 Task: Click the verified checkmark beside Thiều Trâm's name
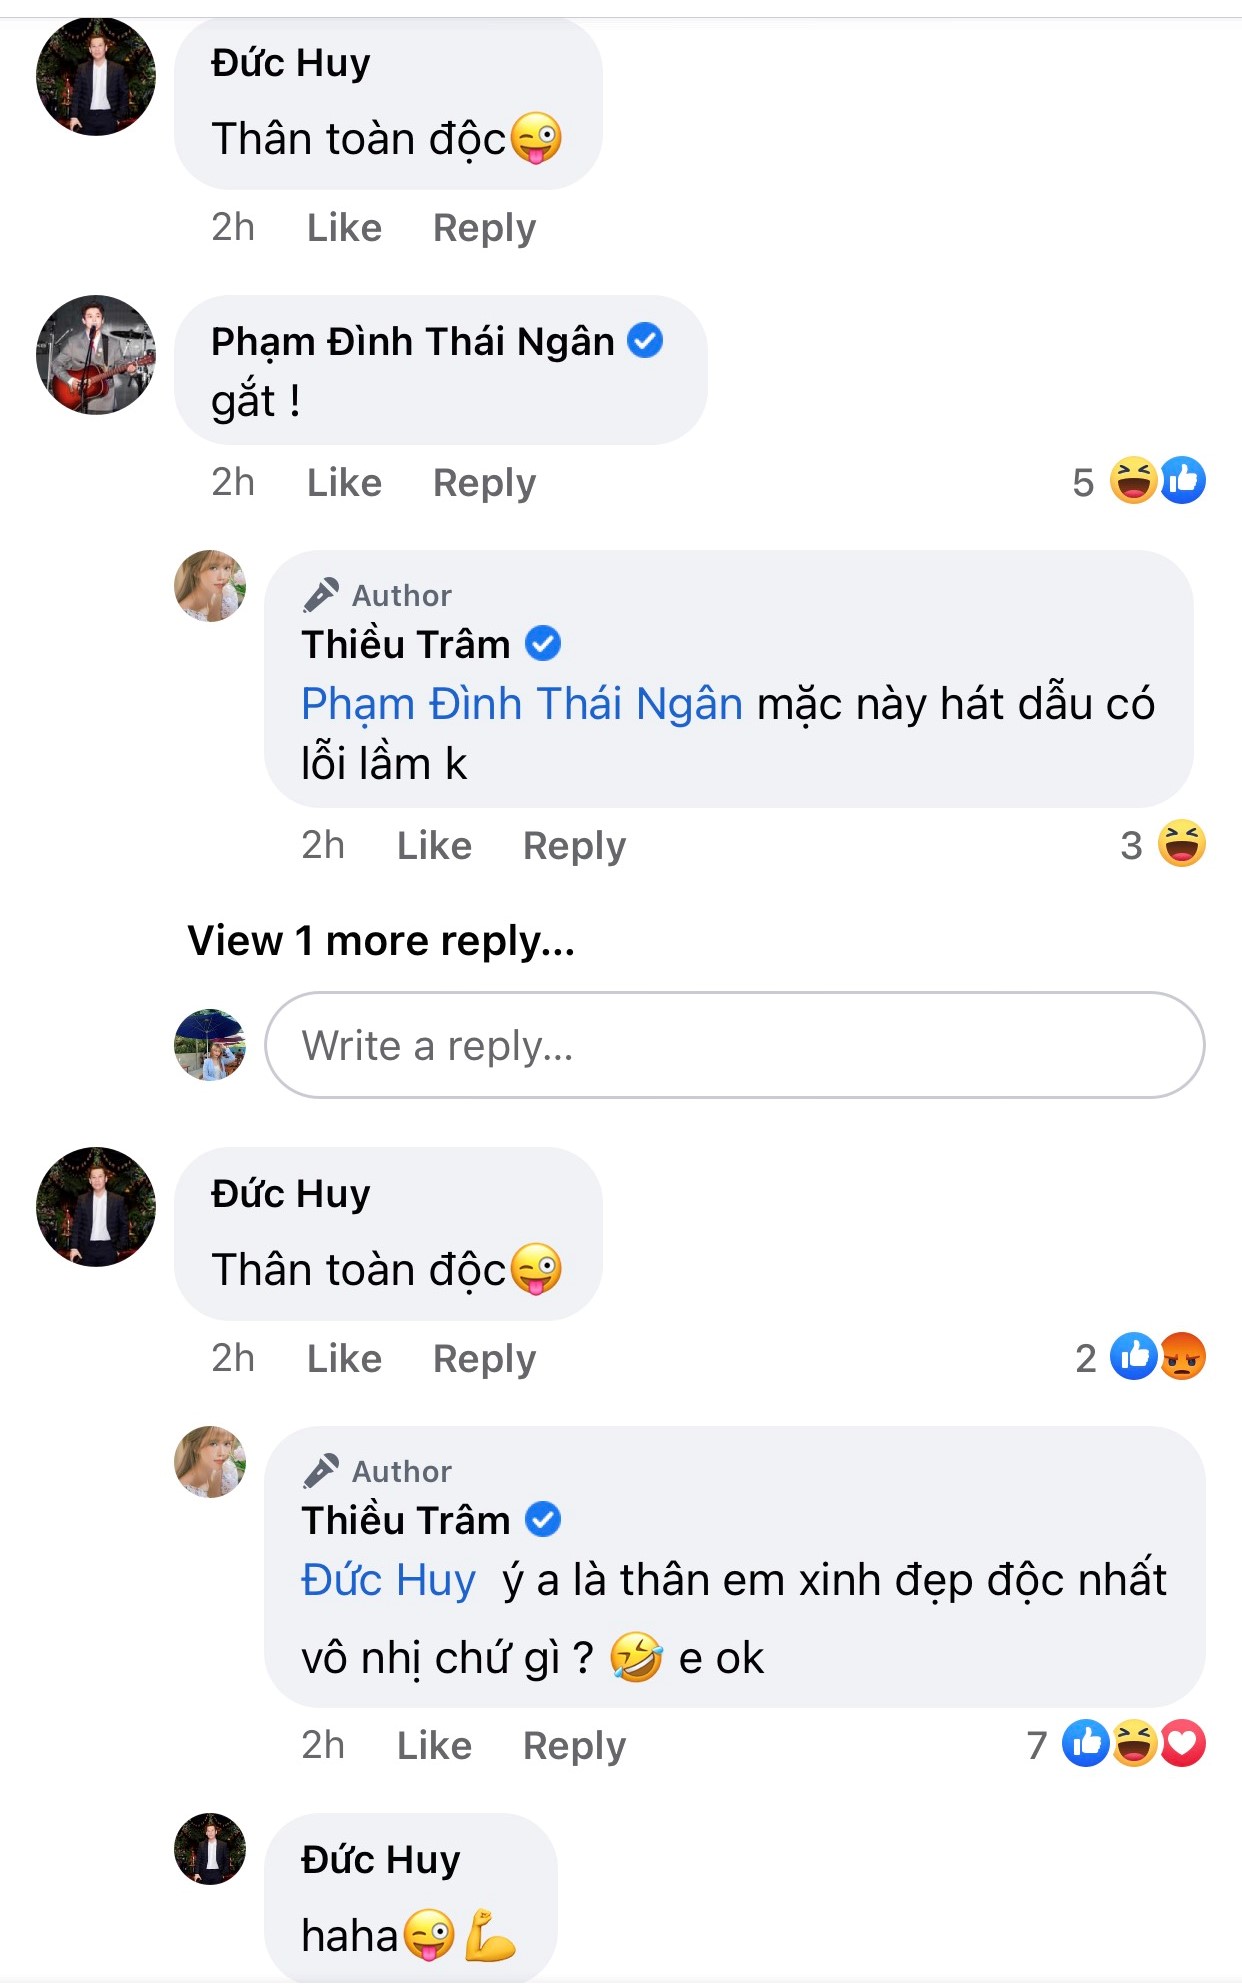tap(542, 645)
